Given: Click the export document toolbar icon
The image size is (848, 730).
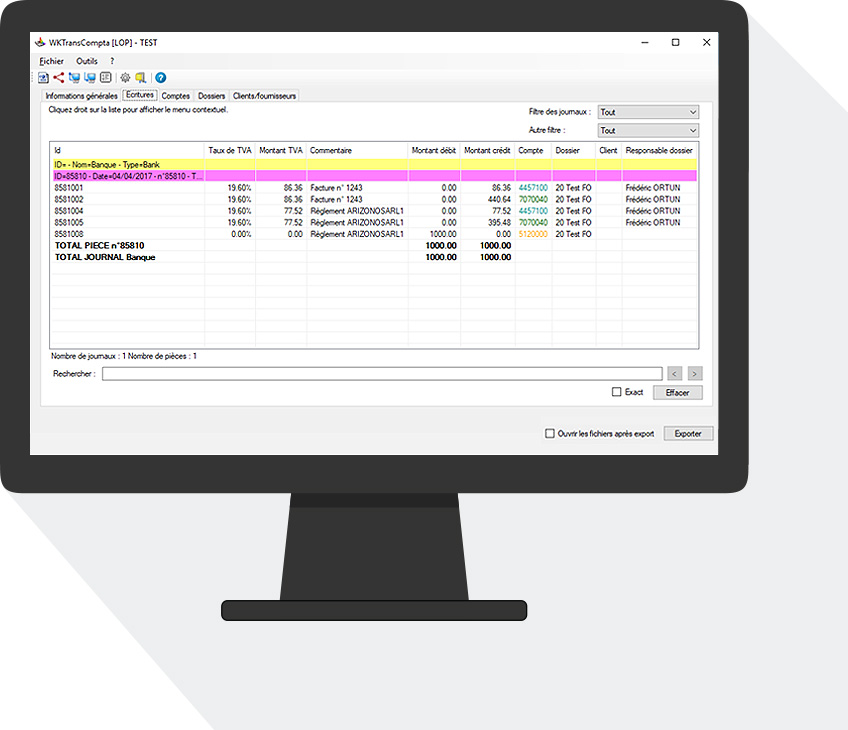Looking at the screenshot, I should tap(44, 77).
